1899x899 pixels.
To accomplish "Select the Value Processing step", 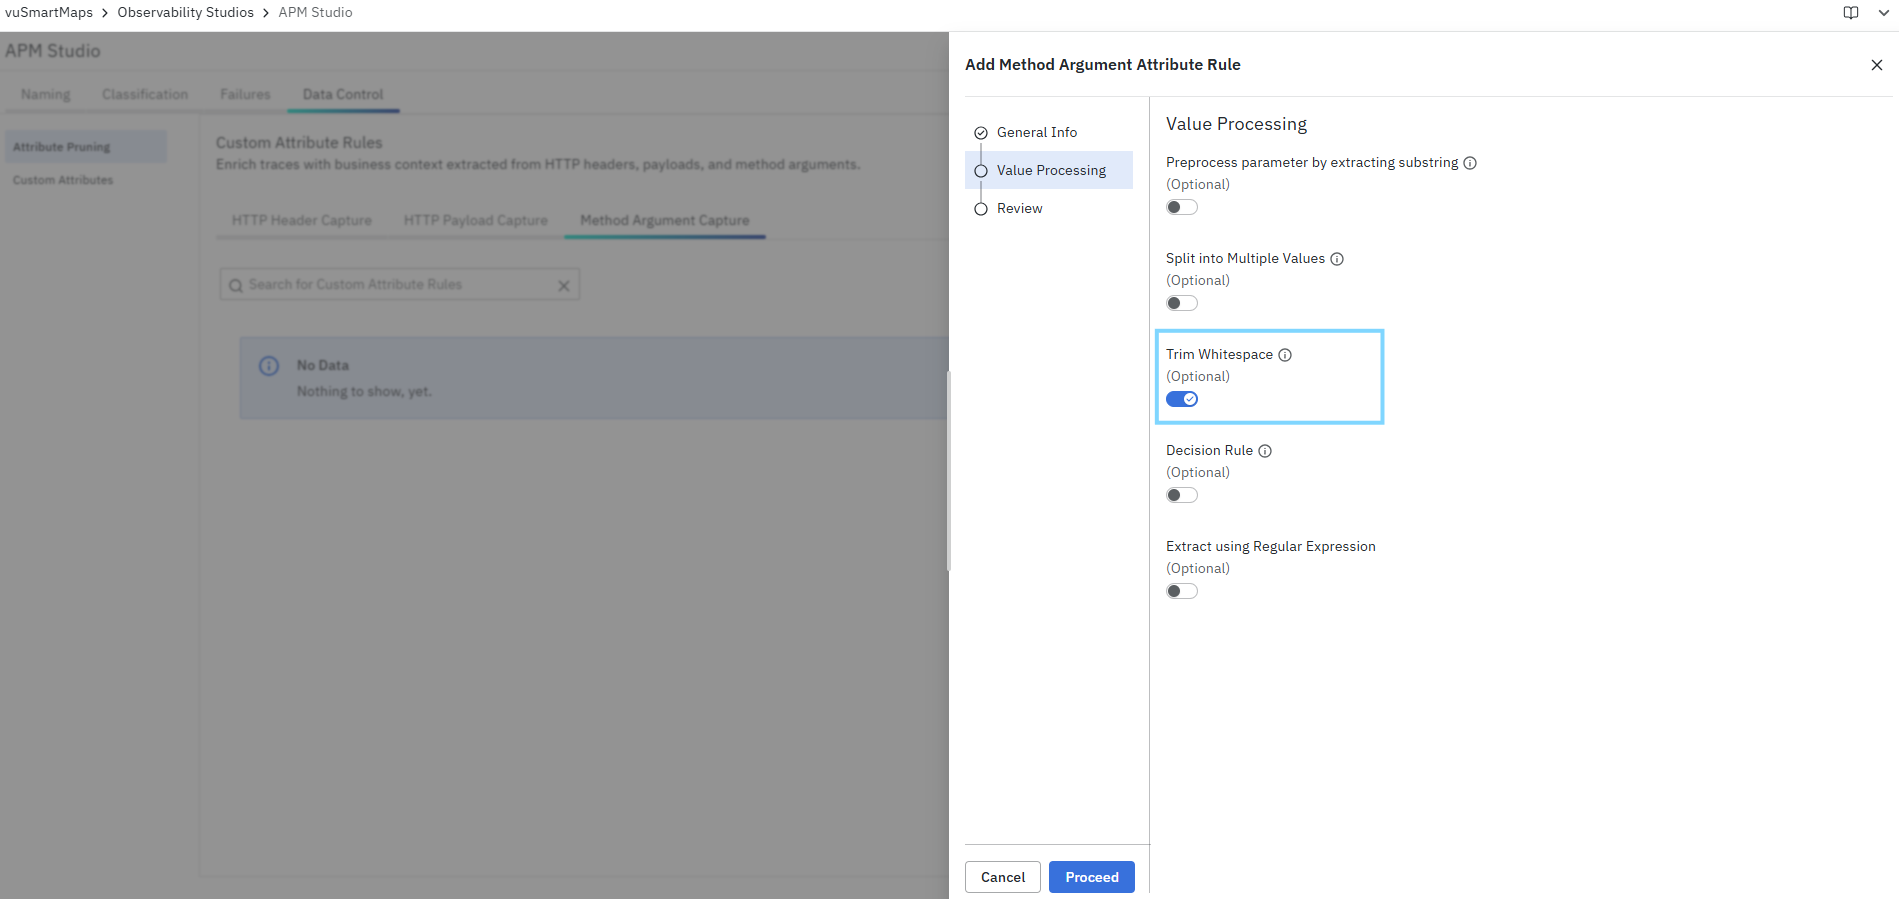I will [1049, 170].
